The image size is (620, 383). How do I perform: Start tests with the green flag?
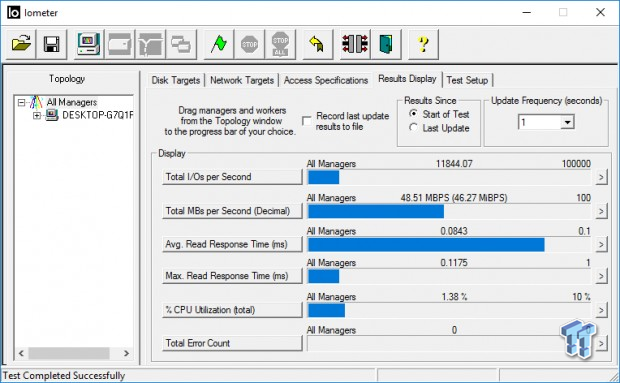pos(219,44)
